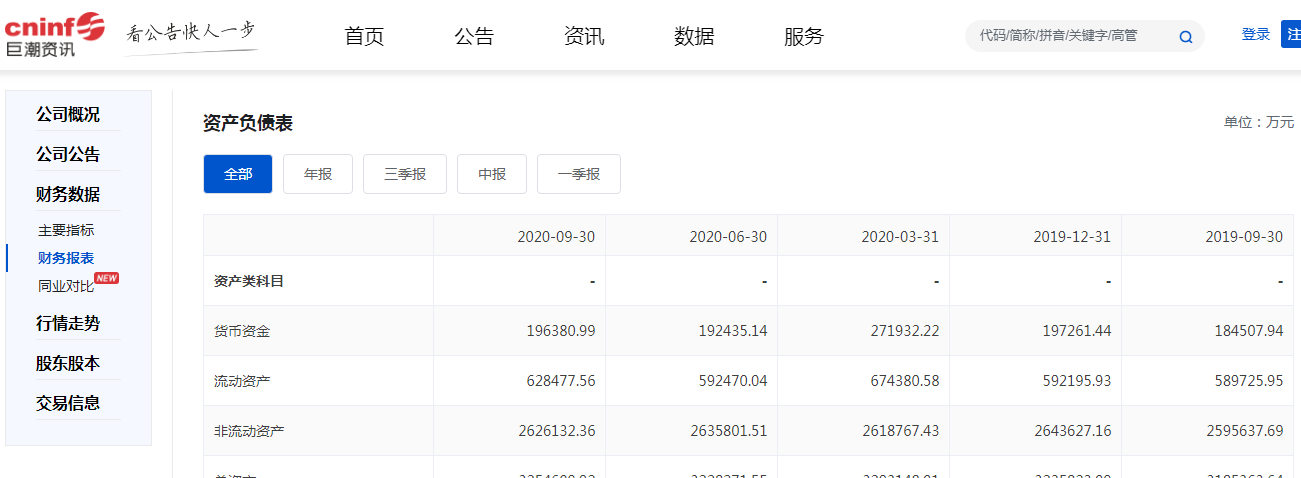Select the 全部 report filter tab

pos(238,174)
